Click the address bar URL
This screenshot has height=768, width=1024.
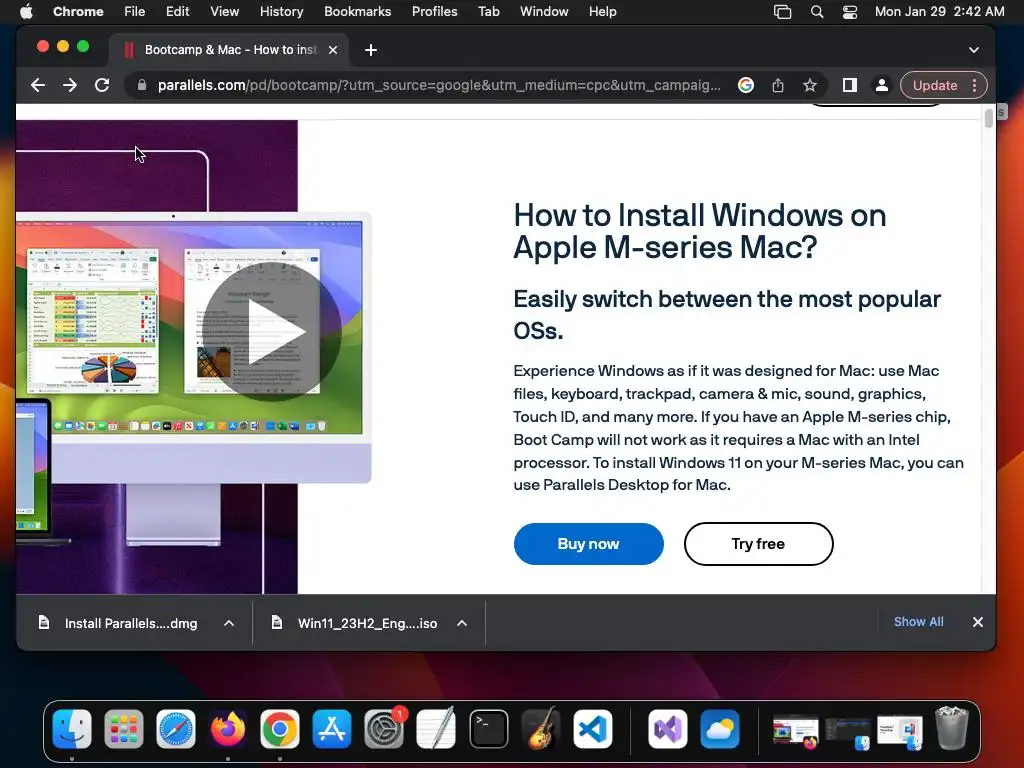(x=439, y=86)
